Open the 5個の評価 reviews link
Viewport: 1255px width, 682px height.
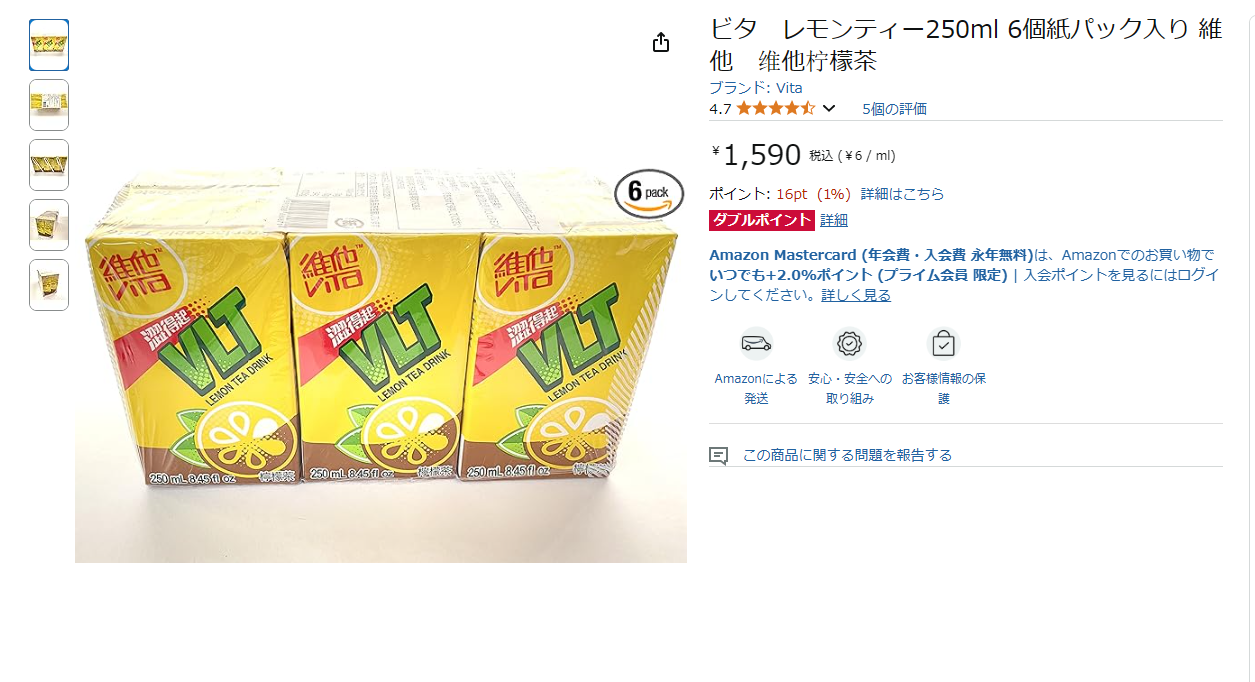[x=894, y=109]
